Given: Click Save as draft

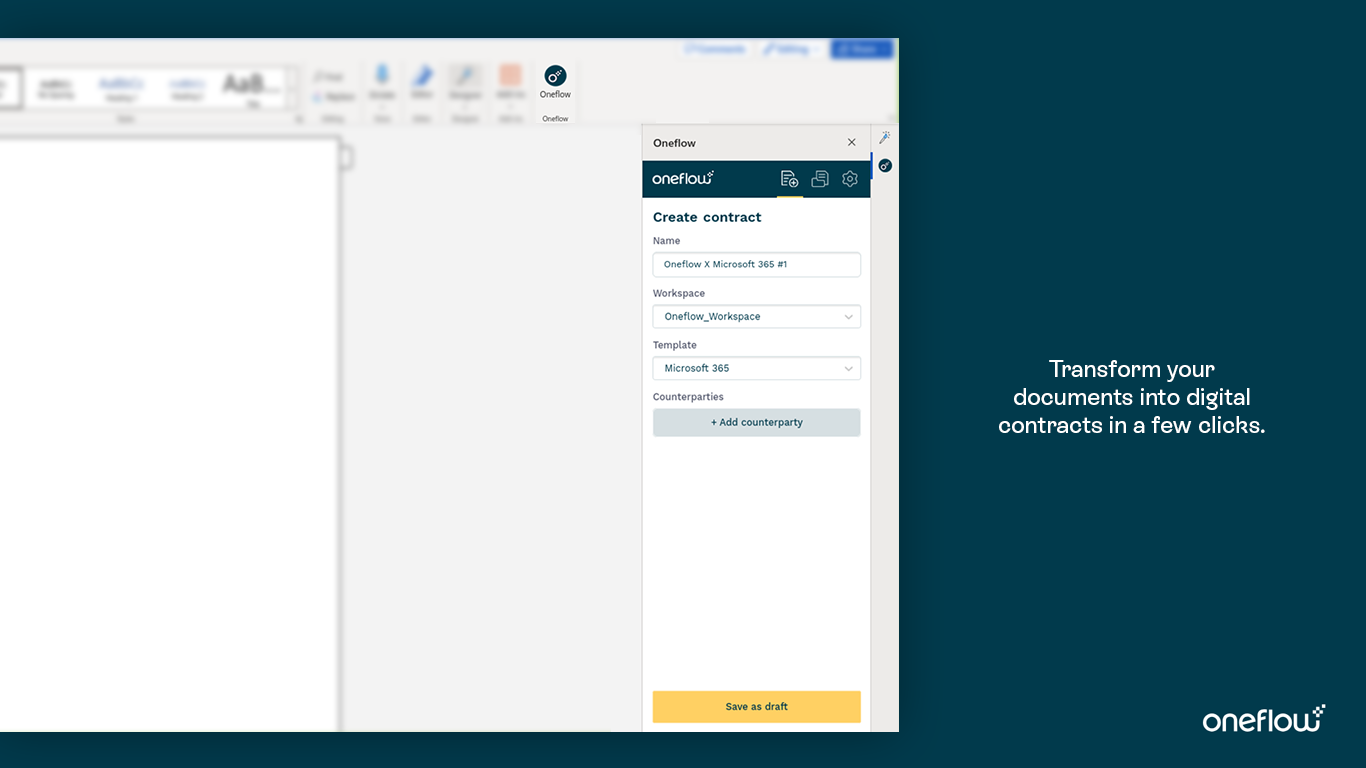Looking at the screenshot, I should point(757,707).
